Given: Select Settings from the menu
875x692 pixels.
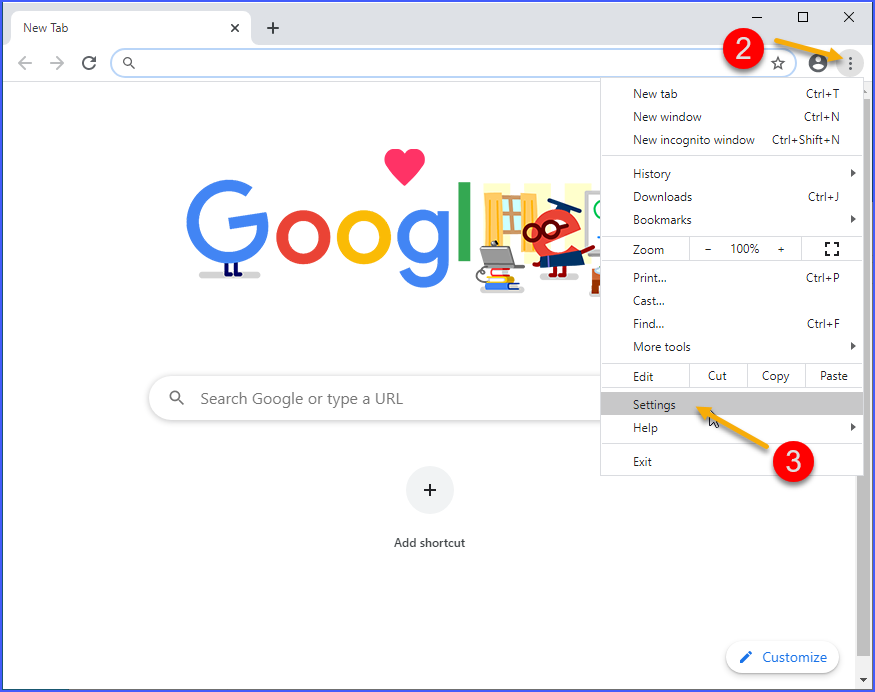Looking at the screenshot, I should click(x=654, y=404).
